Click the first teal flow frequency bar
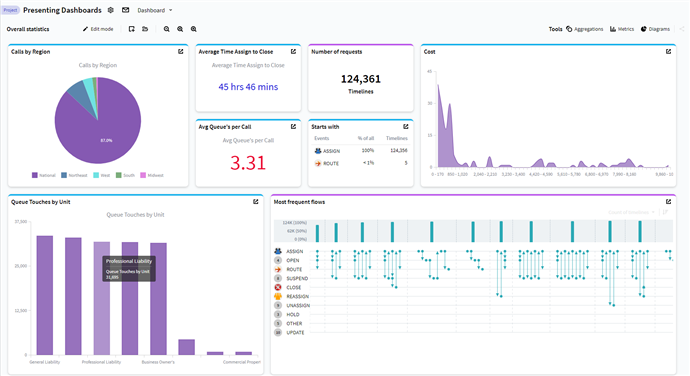Screen dimensions: 690x376 pyautogui.click(x=317, y=233)
